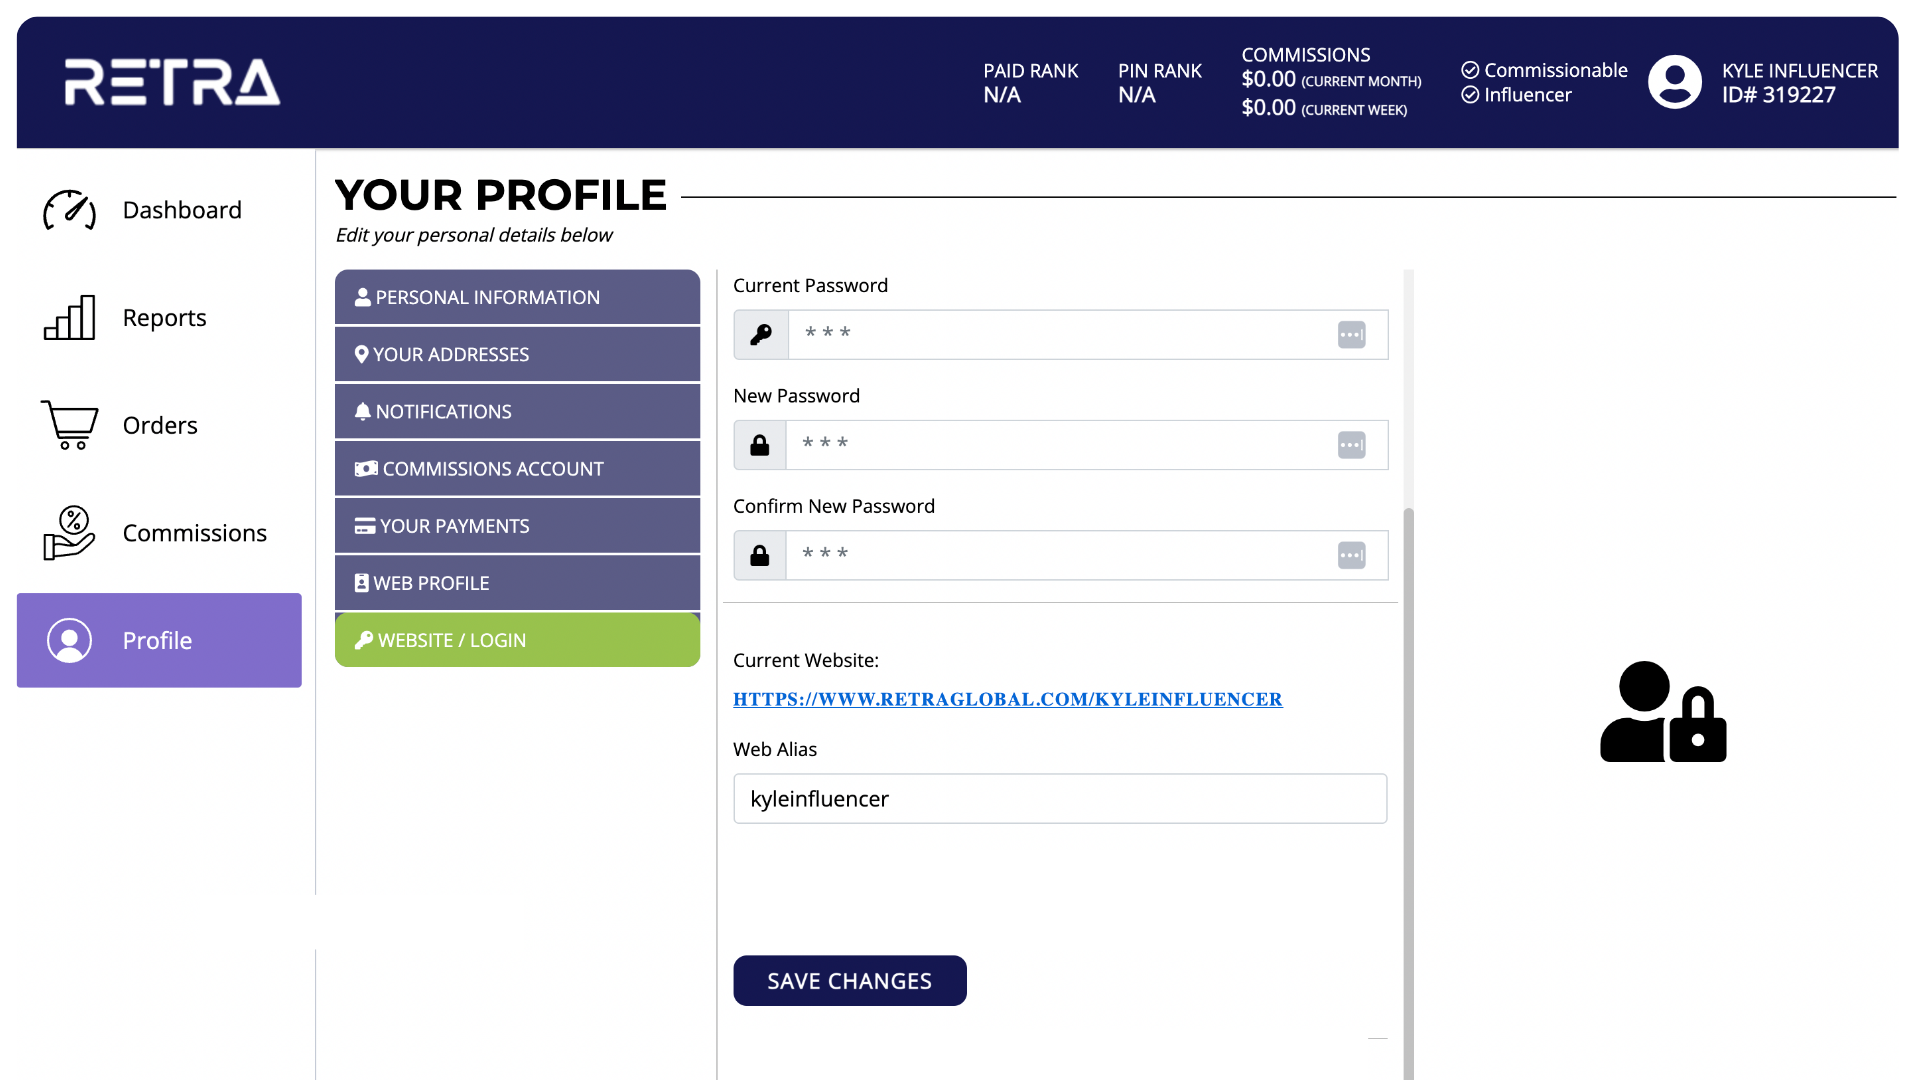Click the Dashboard speedometer icon
This screenshot has height=1080, width=1920.
[x=69, y=210]
